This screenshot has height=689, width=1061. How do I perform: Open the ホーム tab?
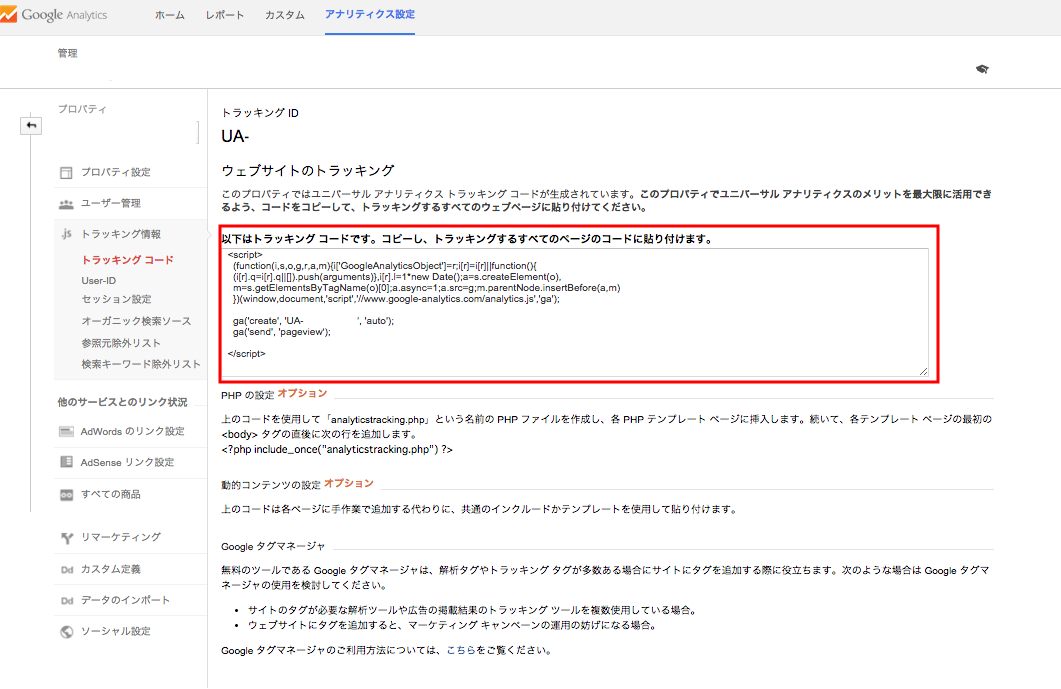(169, 15)
